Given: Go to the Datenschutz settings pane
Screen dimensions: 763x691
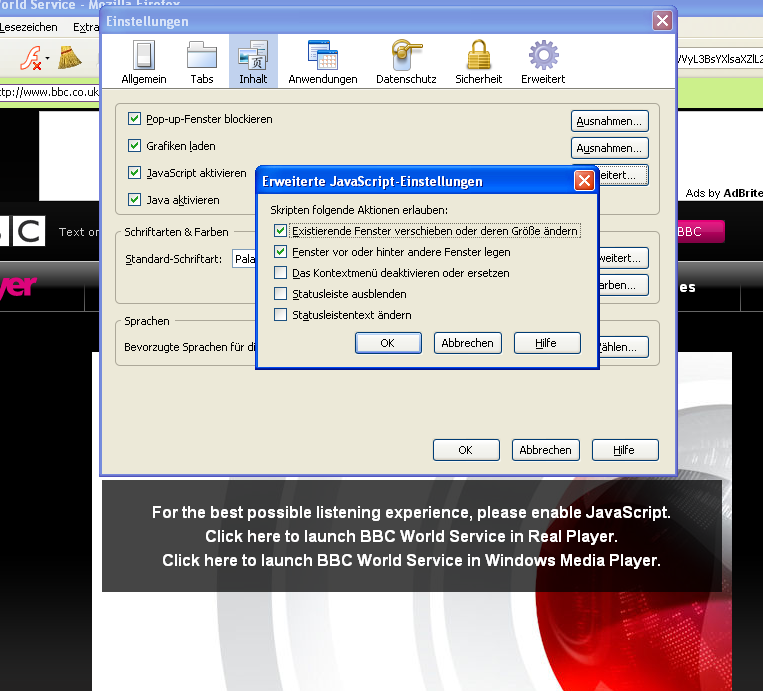Looking at the screenshot, I should (x=406, y=62).
